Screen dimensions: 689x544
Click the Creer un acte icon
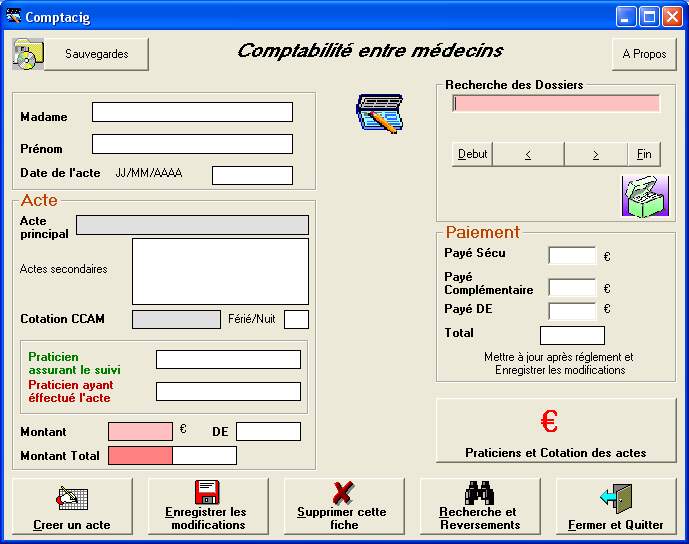[72, 498]
